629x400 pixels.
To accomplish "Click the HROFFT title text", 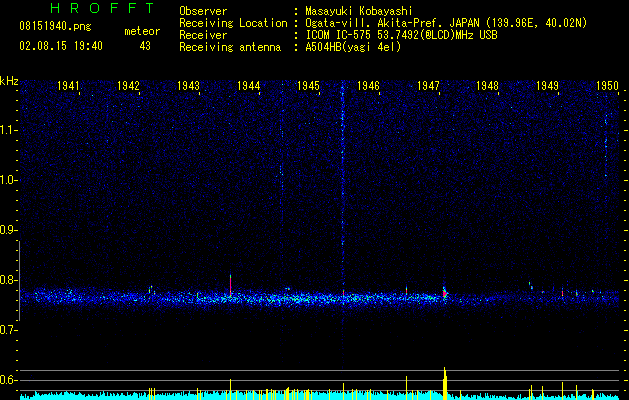I will pyautogui.click(x=103, y=8).
